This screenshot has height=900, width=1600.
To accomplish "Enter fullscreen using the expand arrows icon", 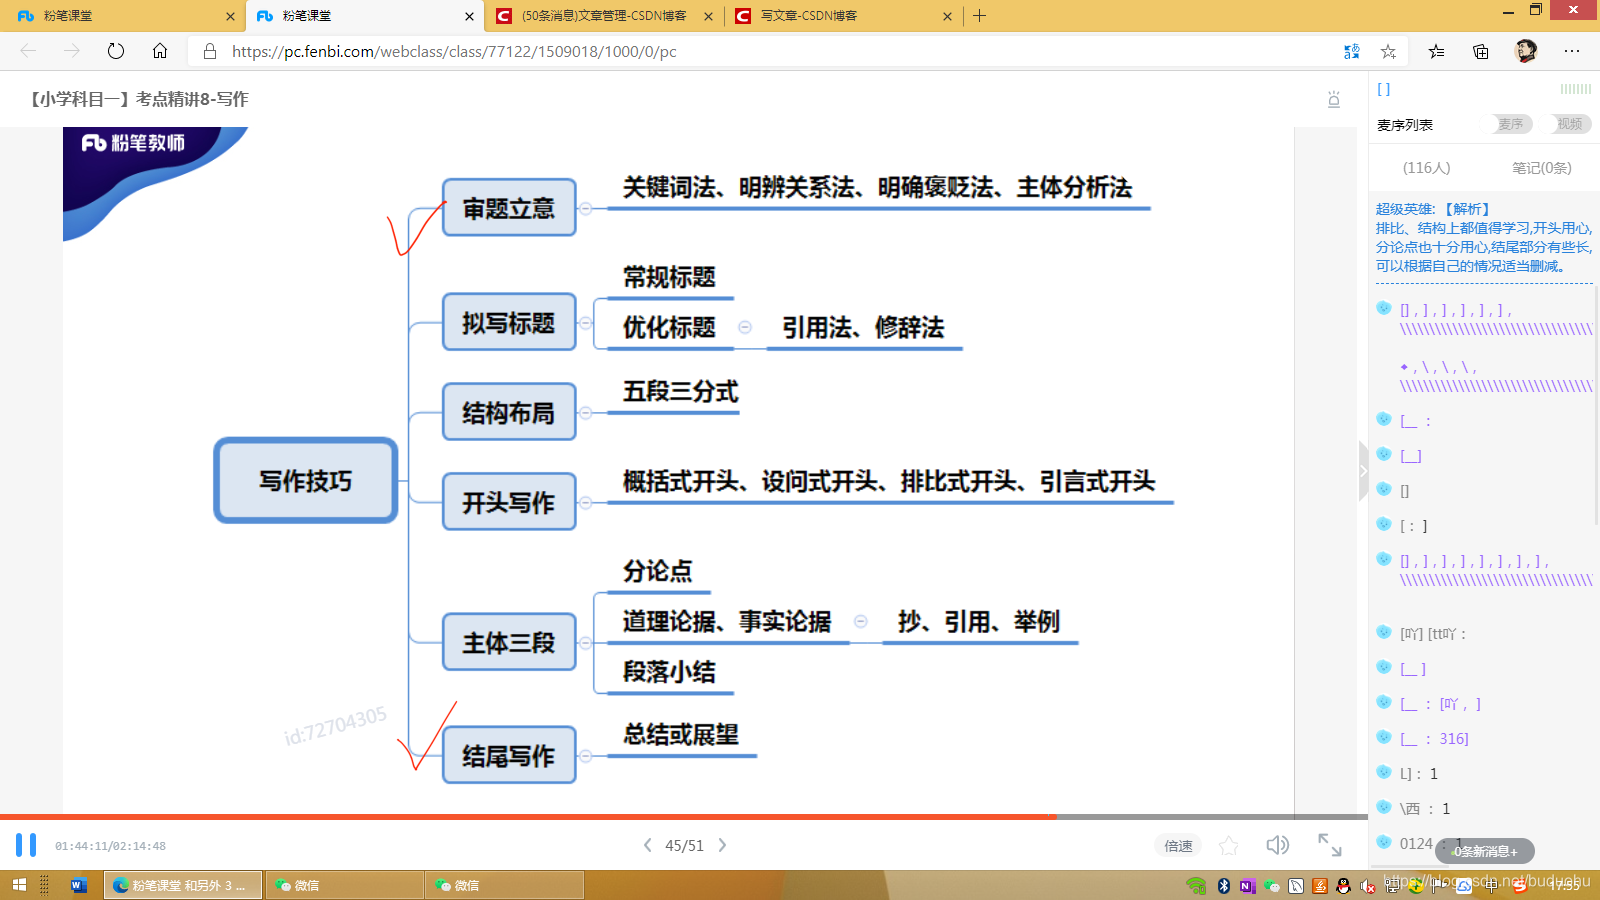I will (1330, 845).
